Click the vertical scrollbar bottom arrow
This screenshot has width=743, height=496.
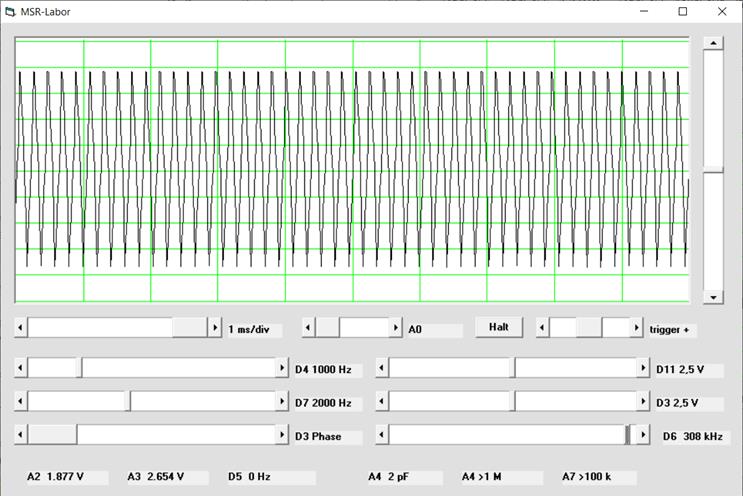pyautogui.click(x=713, y=297)
